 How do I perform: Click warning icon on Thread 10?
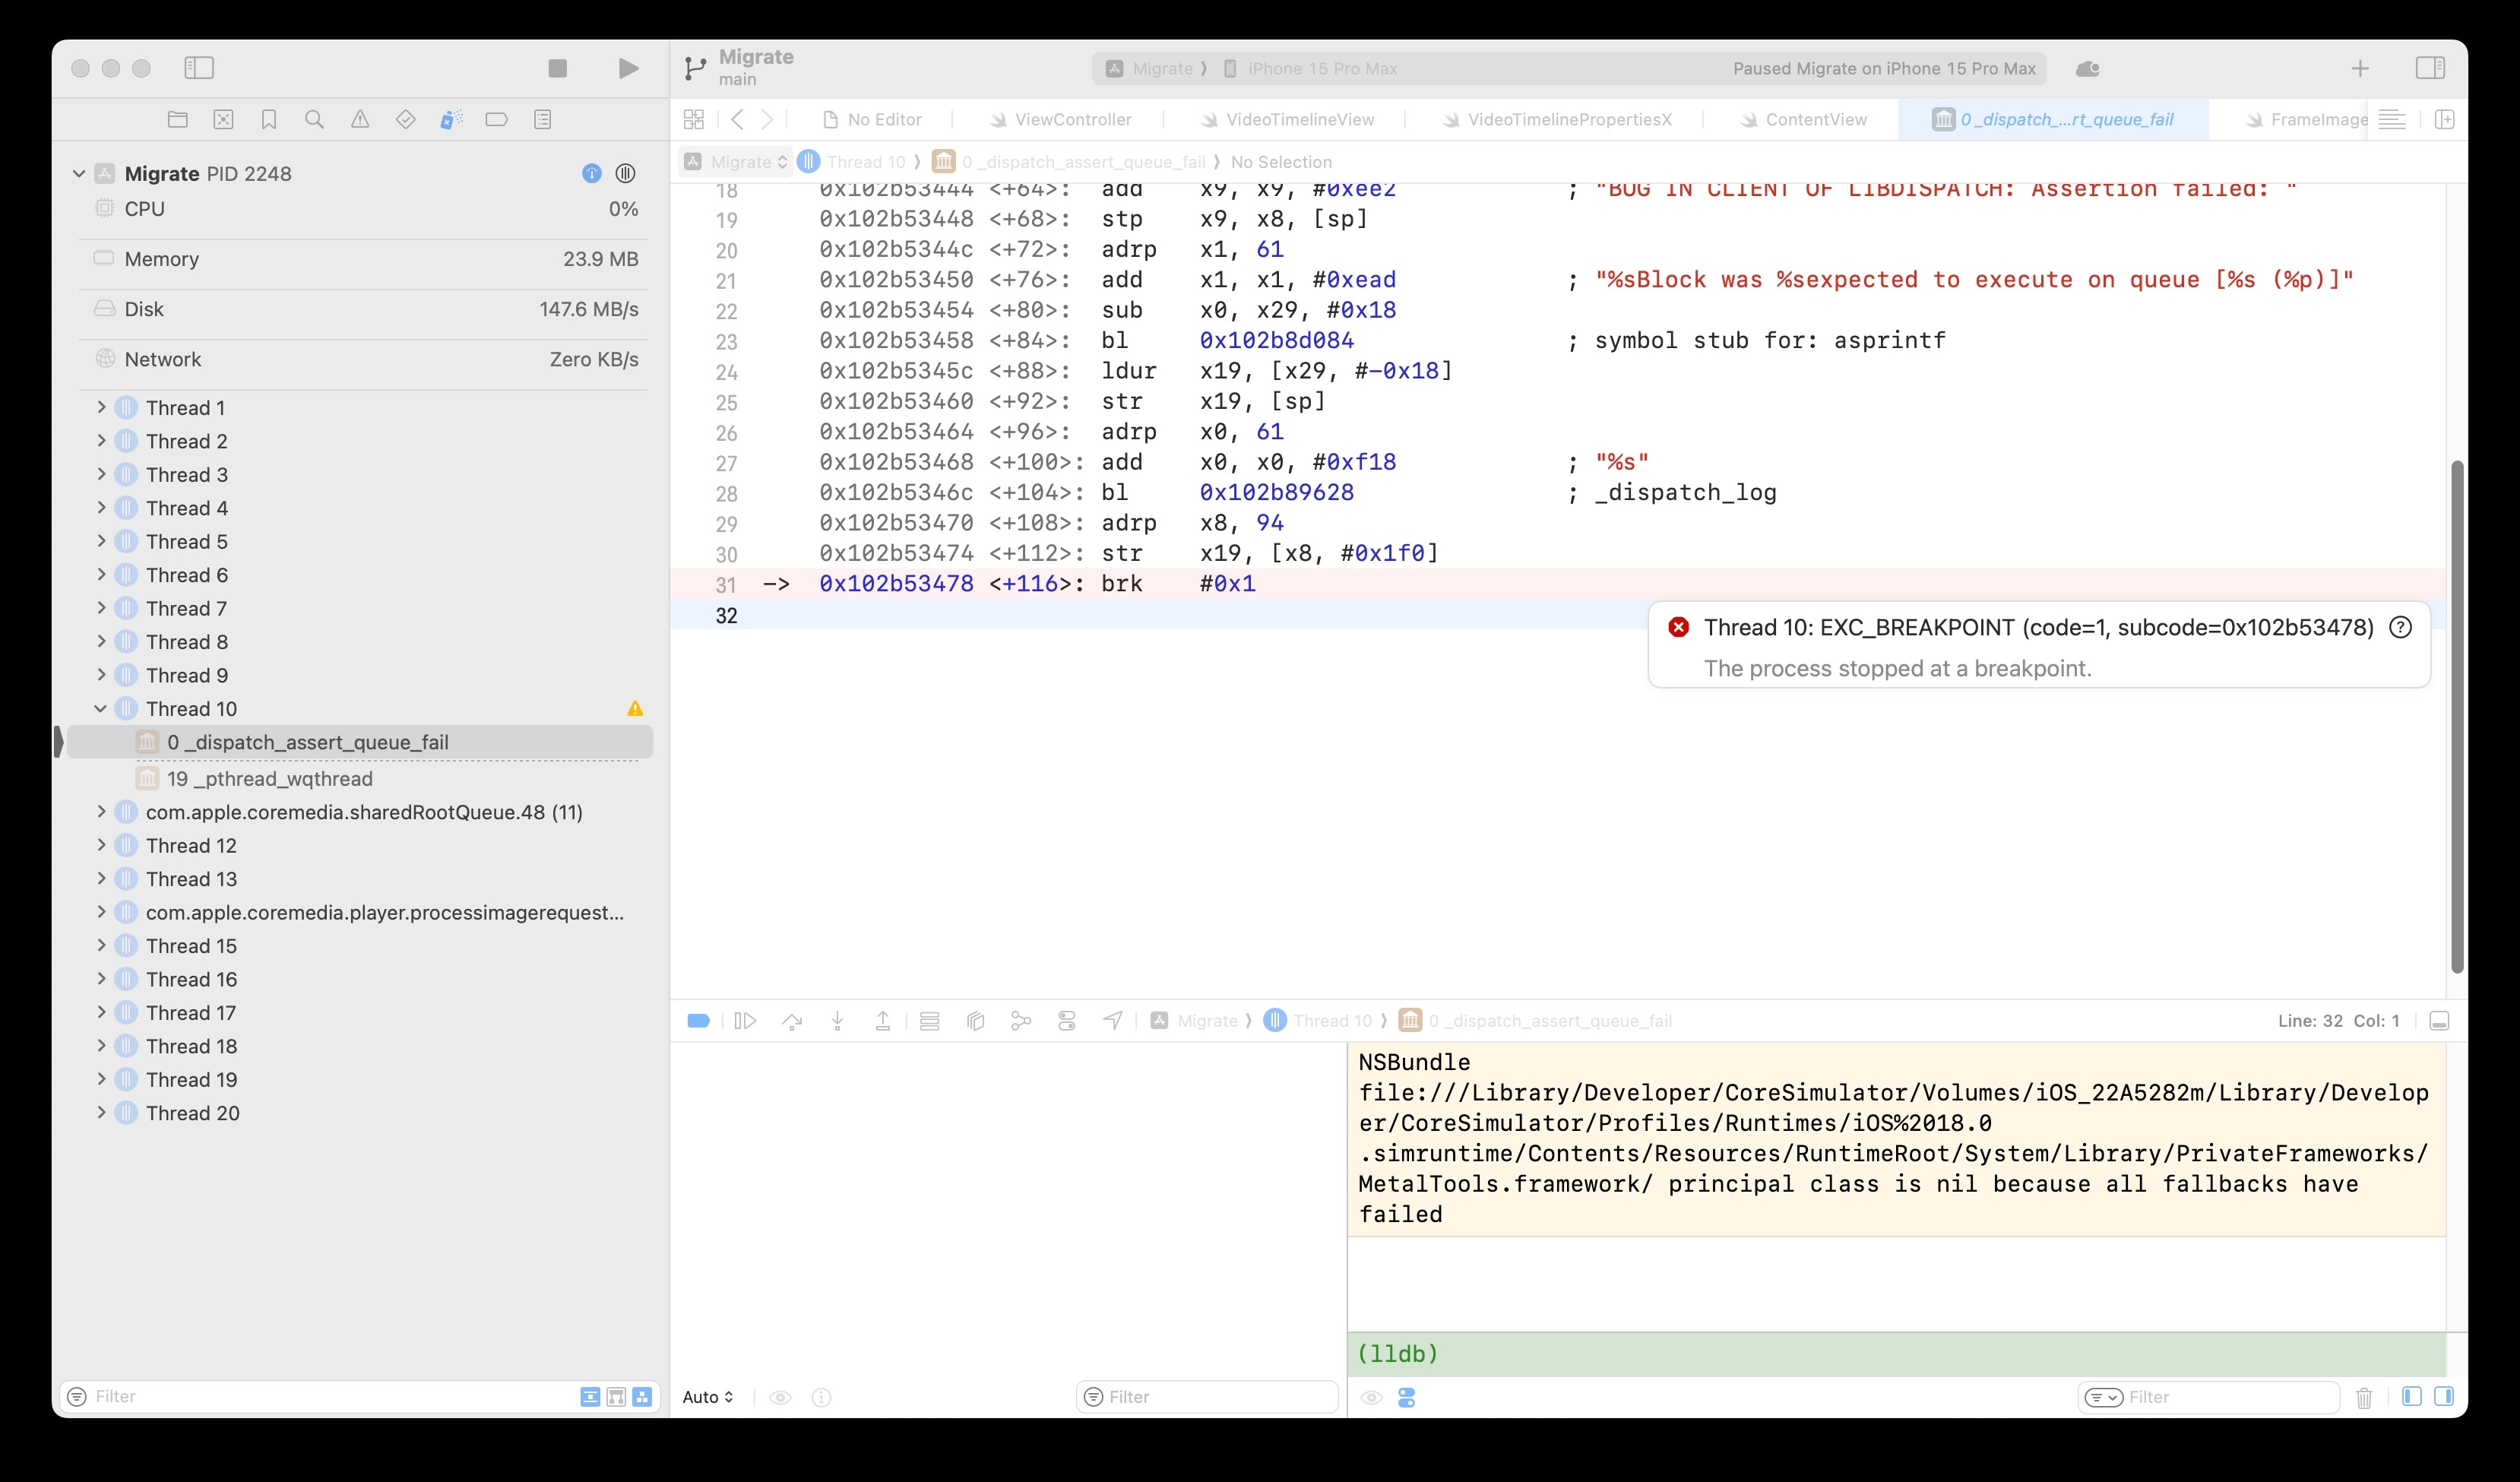tap(635, 708)
